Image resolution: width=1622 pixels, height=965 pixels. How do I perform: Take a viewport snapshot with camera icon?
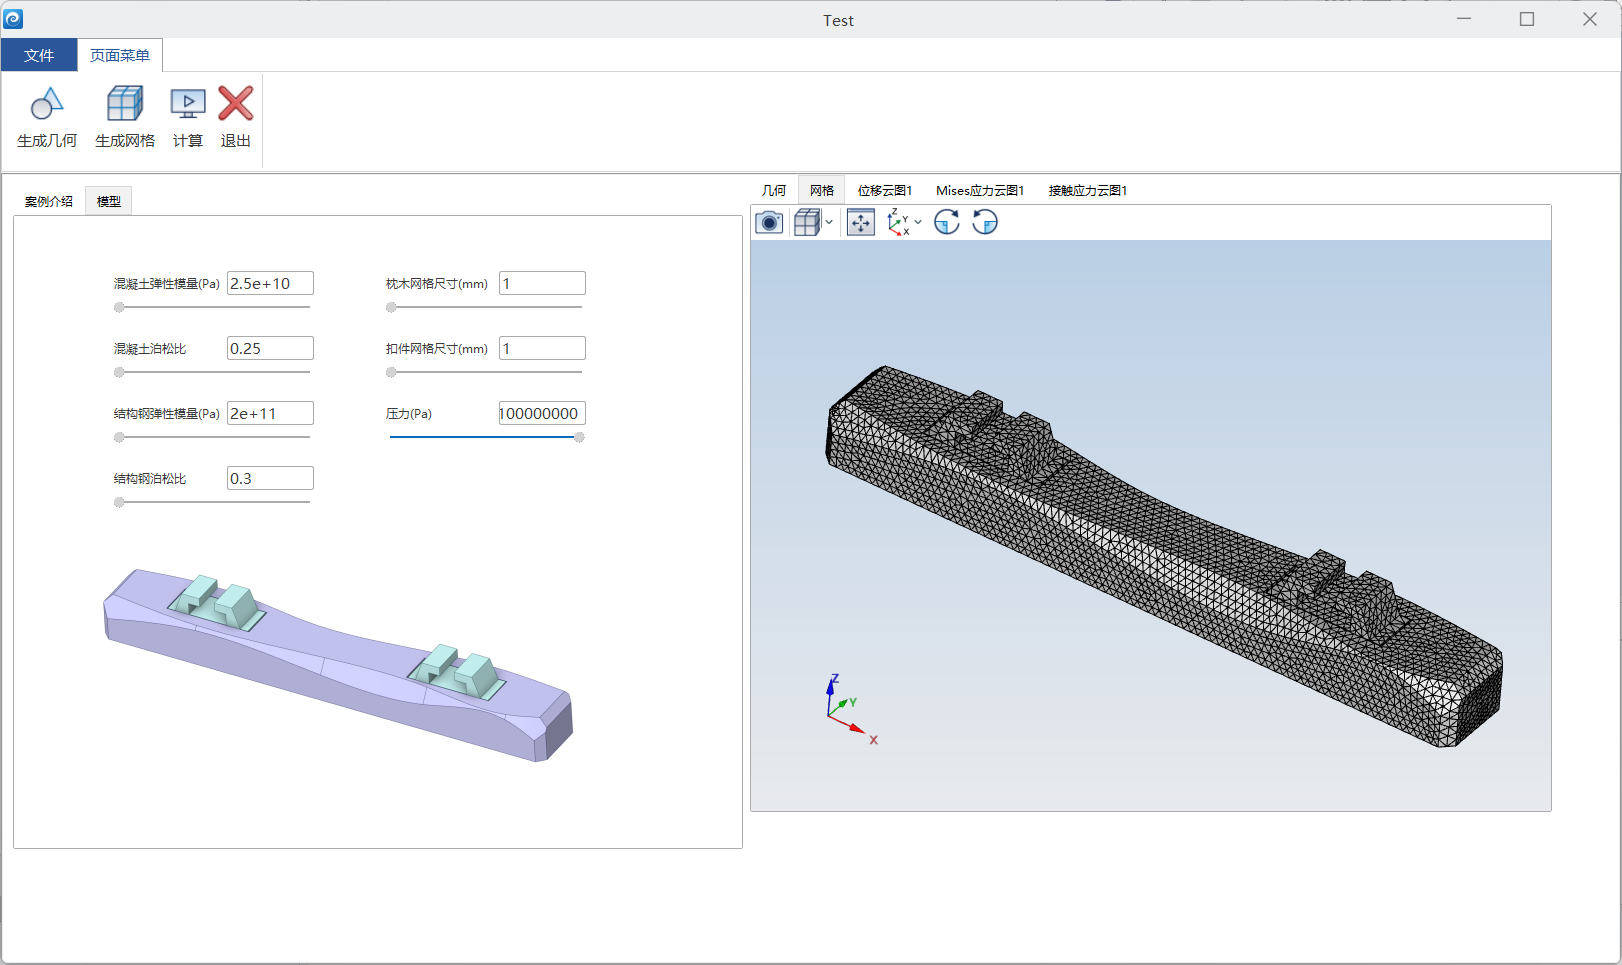click(769, 222)
